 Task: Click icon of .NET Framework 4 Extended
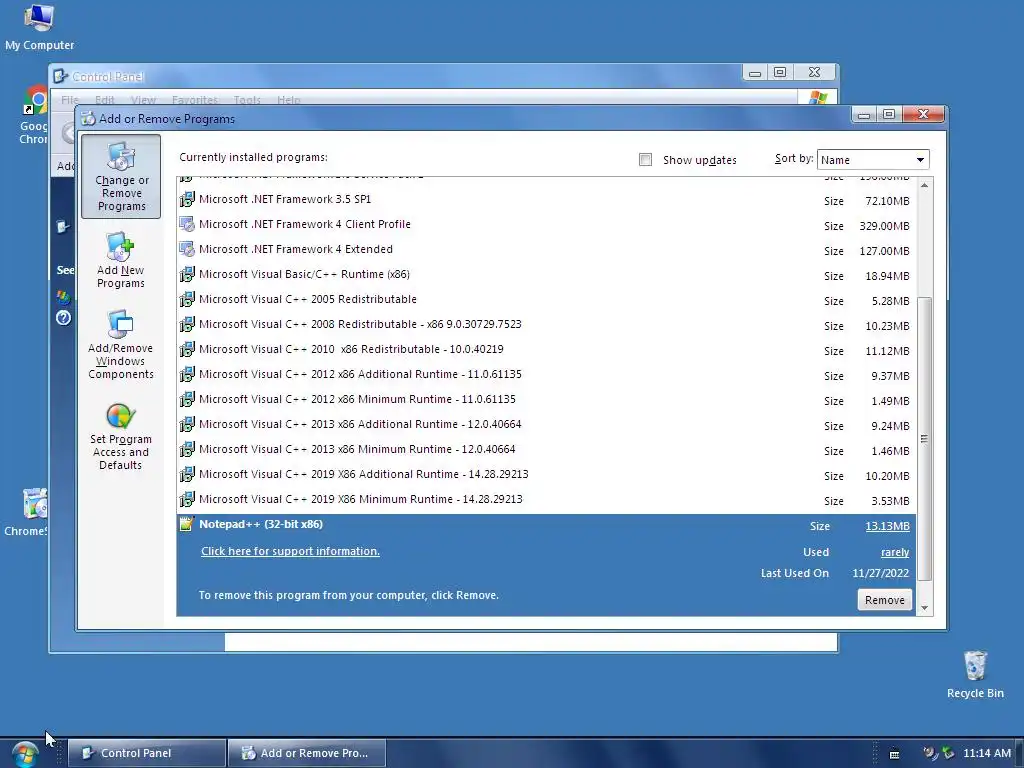[187, 249]
